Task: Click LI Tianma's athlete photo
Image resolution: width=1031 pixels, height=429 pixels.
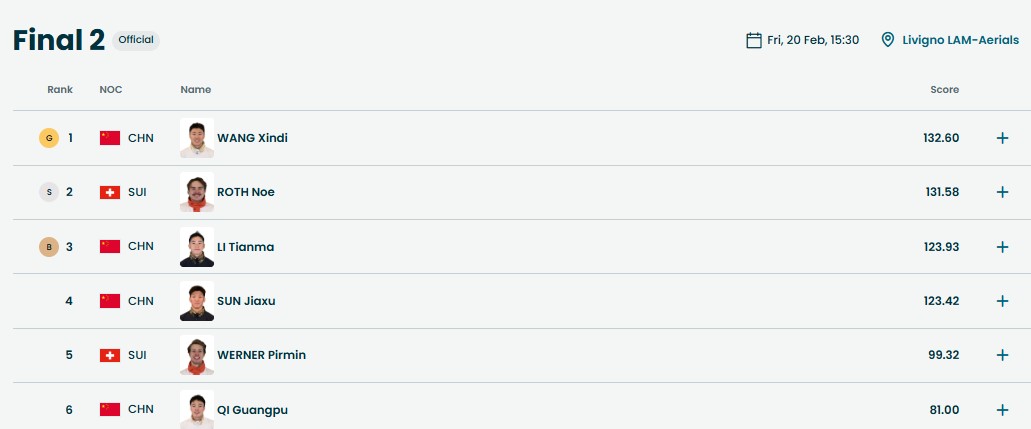Action: click(x=197, y=247)
